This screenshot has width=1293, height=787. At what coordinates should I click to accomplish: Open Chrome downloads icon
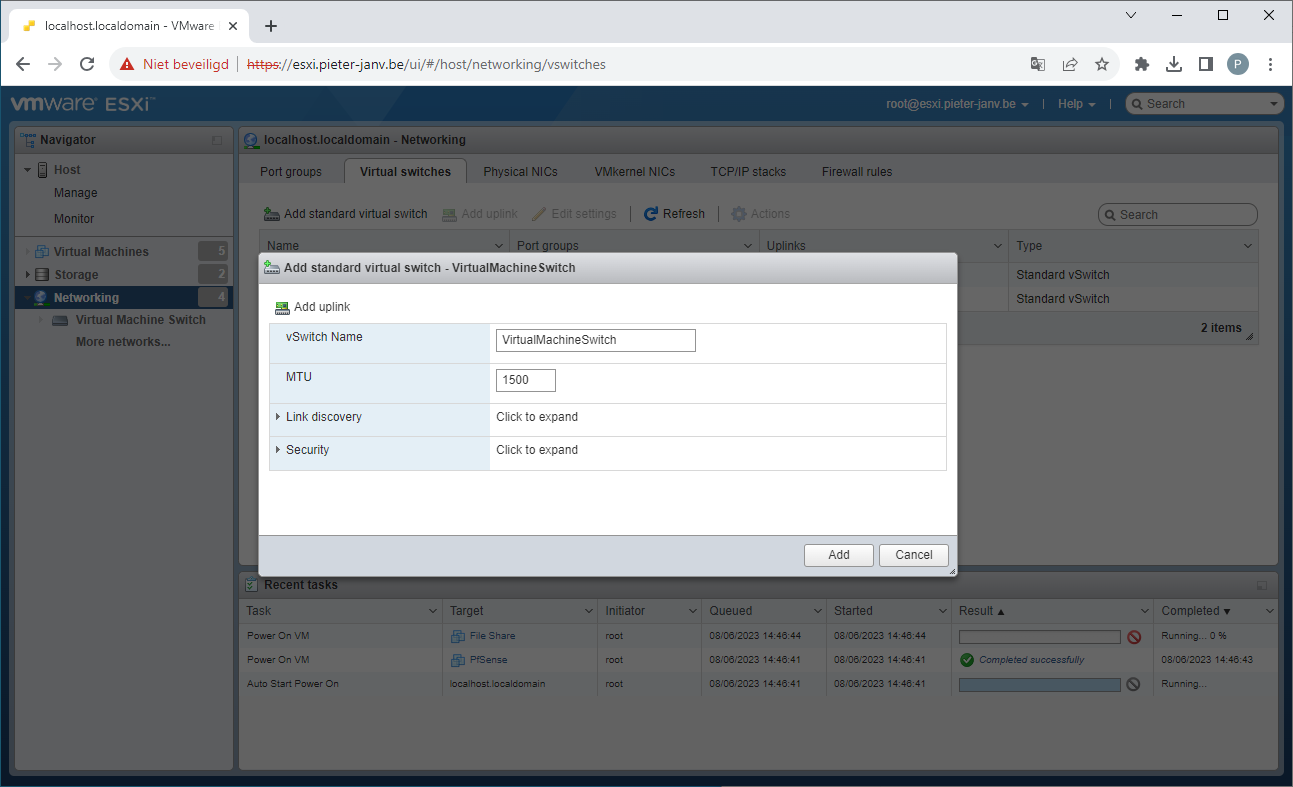[1174, 64]
